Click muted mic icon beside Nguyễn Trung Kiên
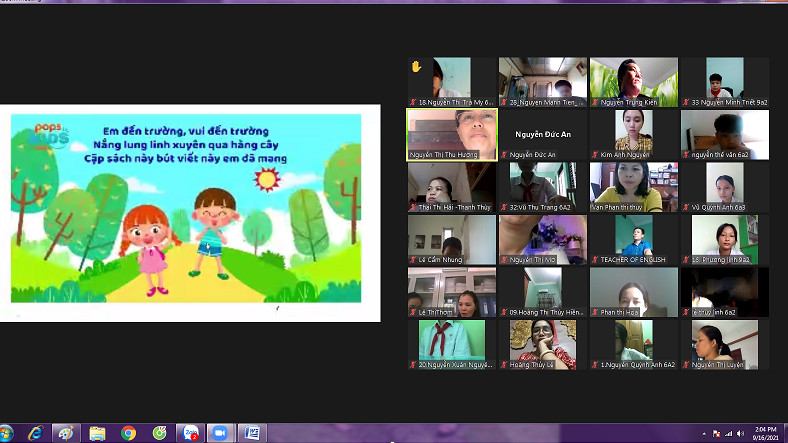 (x=595, y=102)
